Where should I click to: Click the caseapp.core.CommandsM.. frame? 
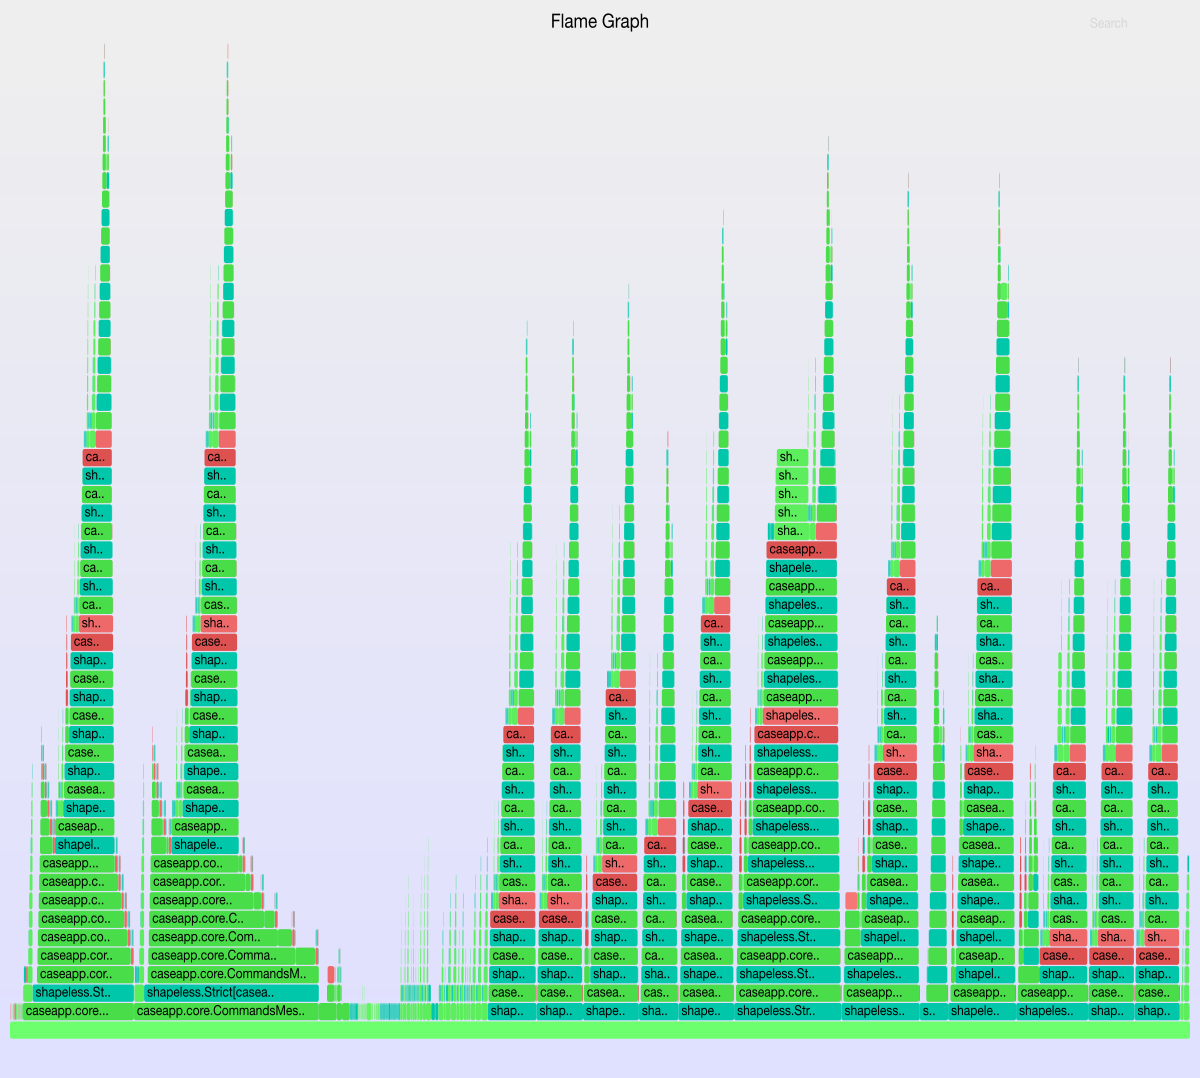click(233, 974)
